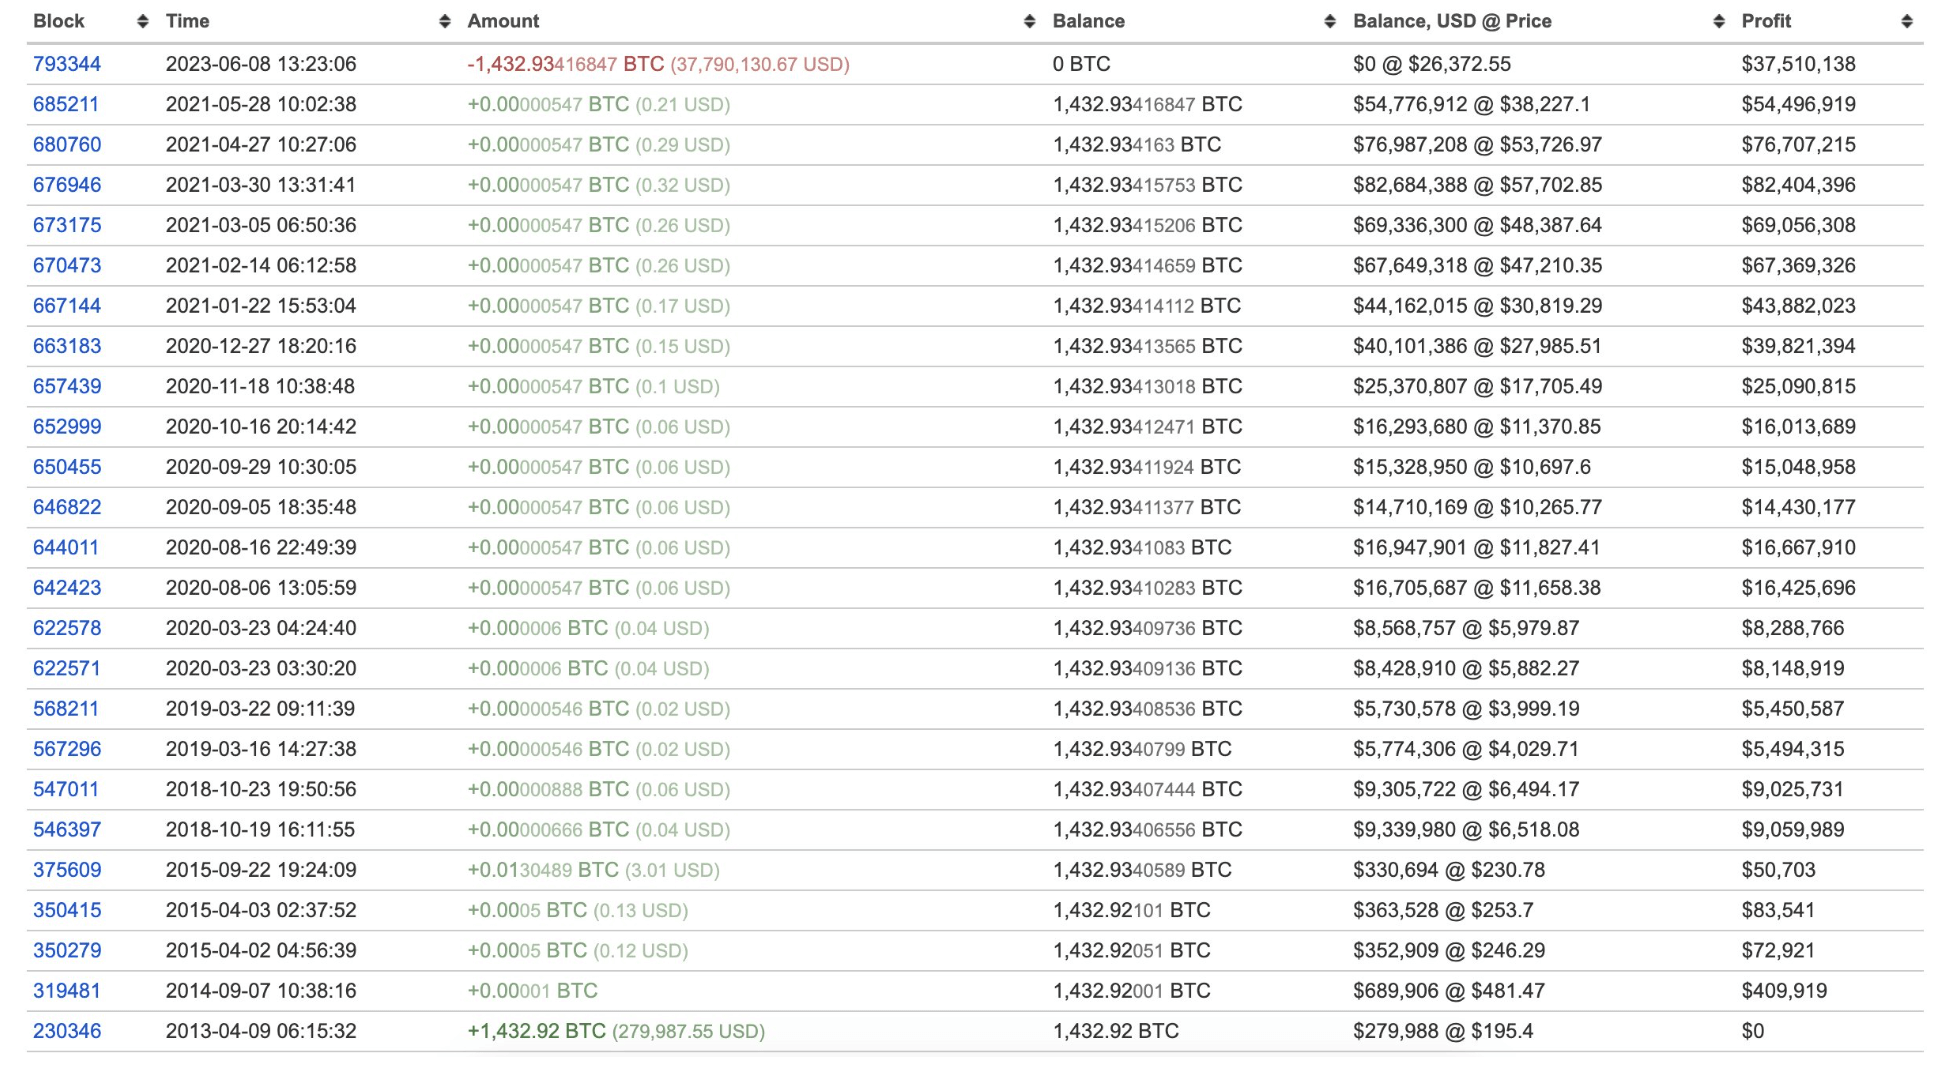Select price cell $8,428,910 @ $5,882.27
Image resolution: width=1938 pixels, height=1066 pixels.
click(x=1466, y=669)
